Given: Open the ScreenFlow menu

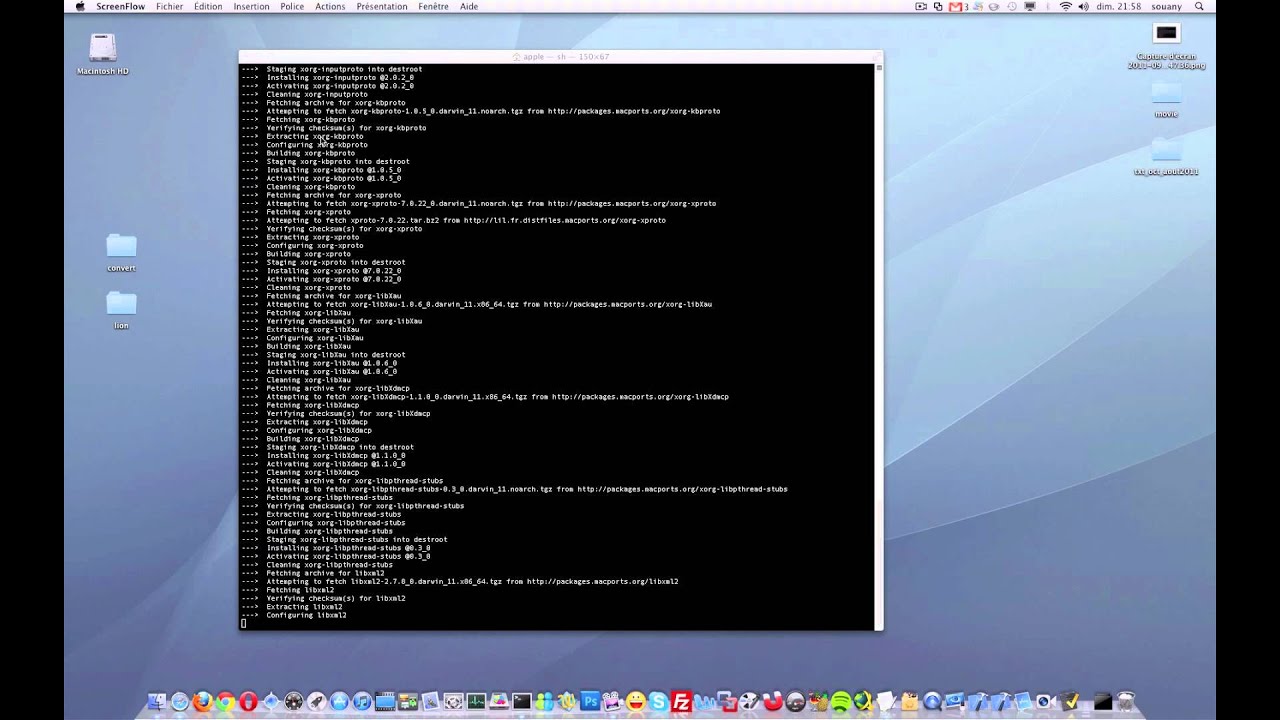Looking at the screenshot, I should click(x=121, y=6).
